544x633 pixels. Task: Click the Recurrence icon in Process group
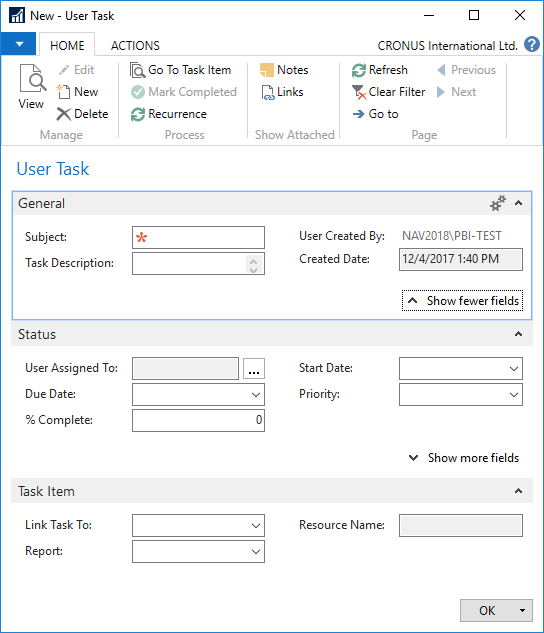click(138, 114)
